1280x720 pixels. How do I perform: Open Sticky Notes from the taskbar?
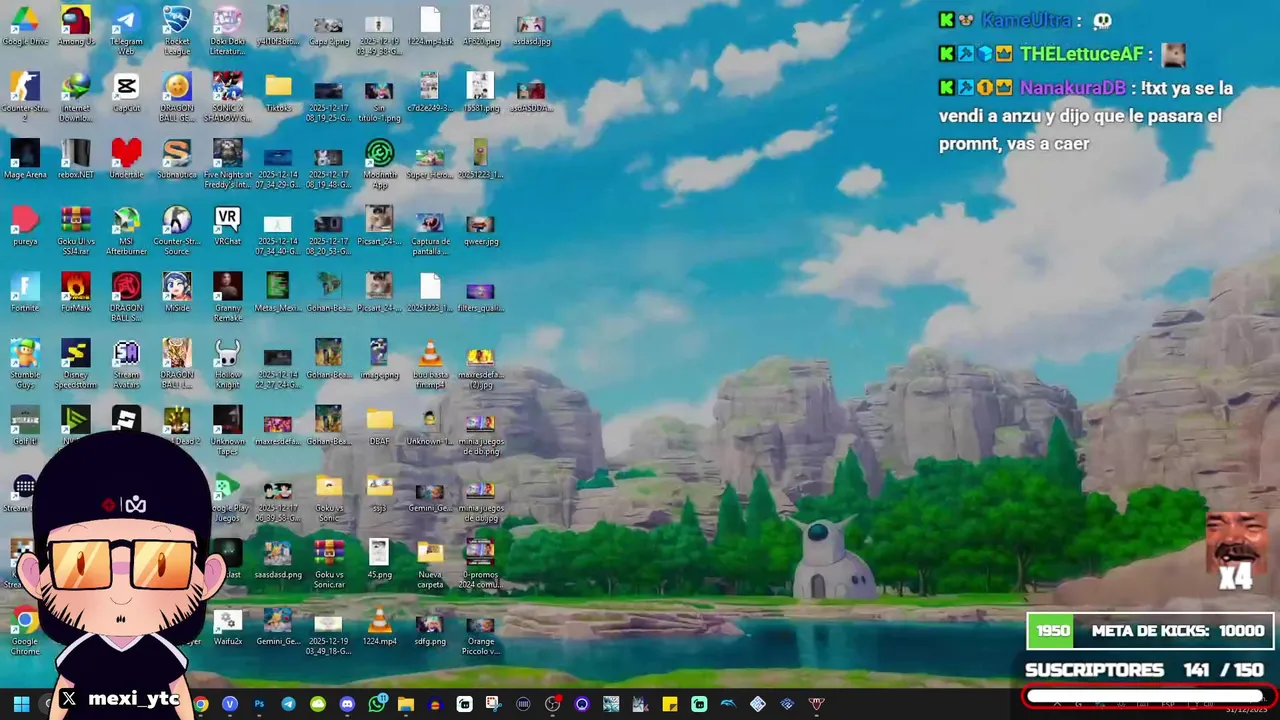tap(670, 704)
